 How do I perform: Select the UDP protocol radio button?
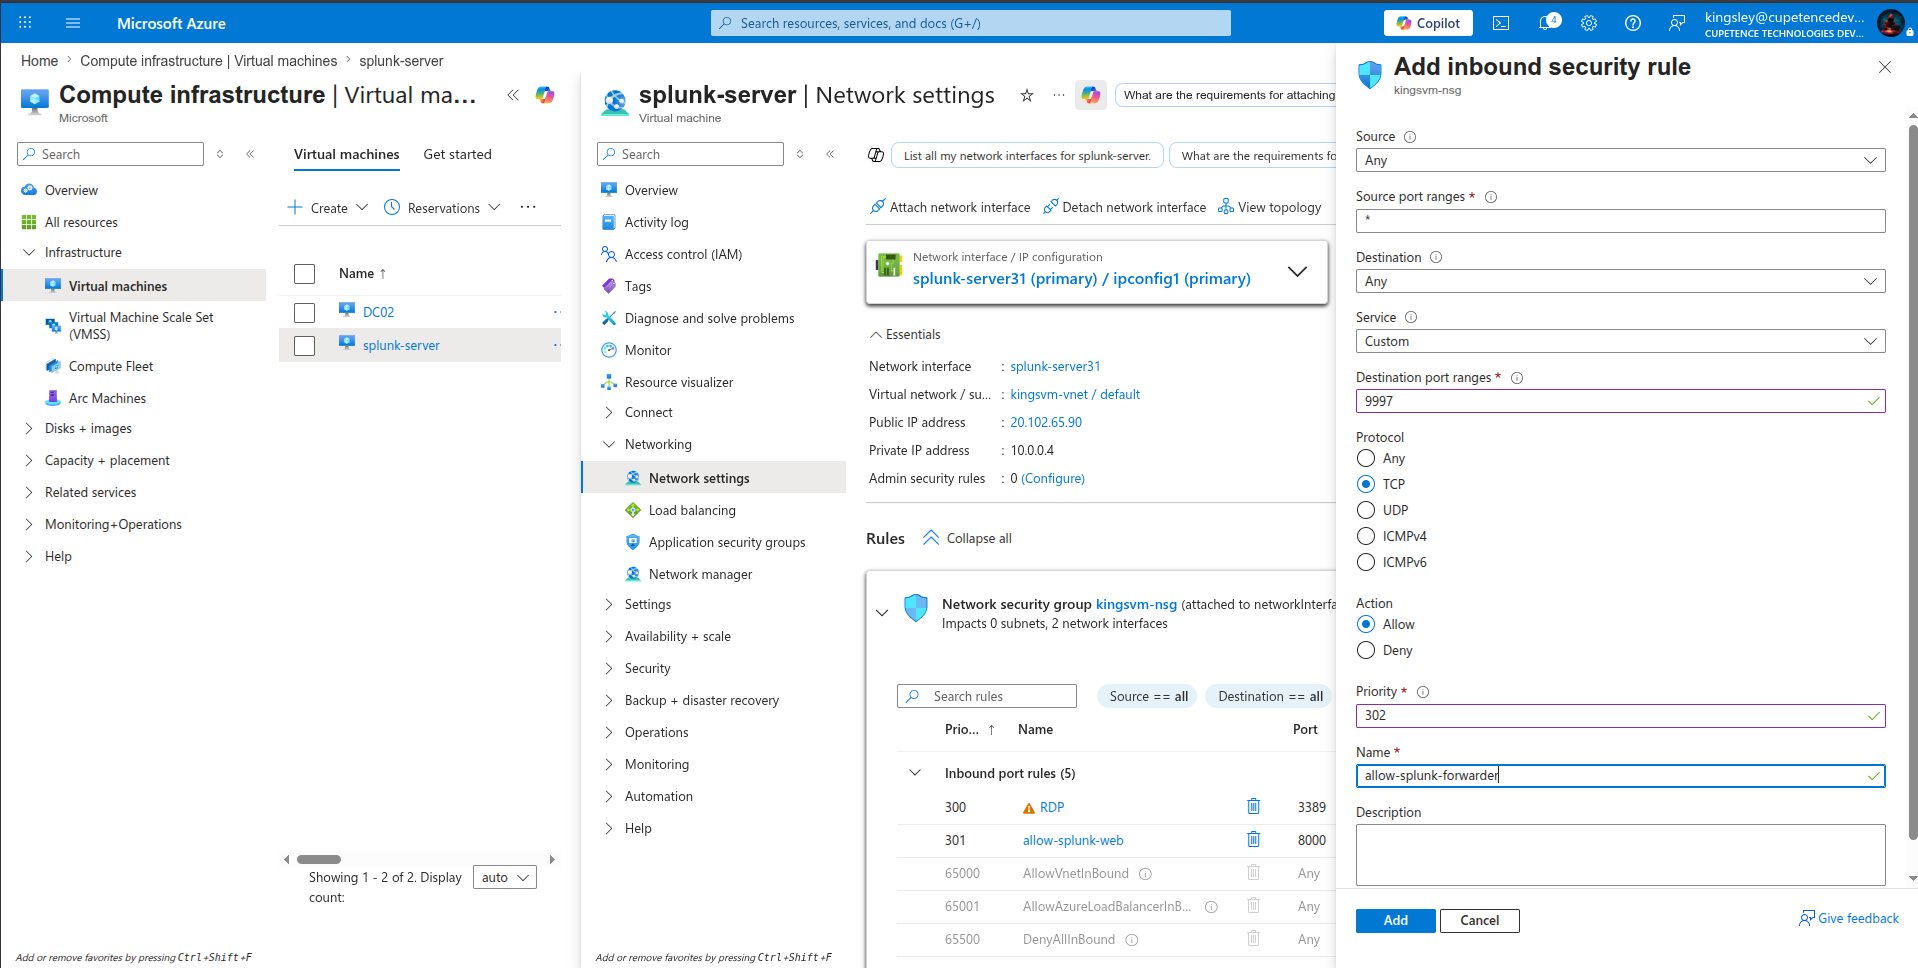click(1366, 510)
